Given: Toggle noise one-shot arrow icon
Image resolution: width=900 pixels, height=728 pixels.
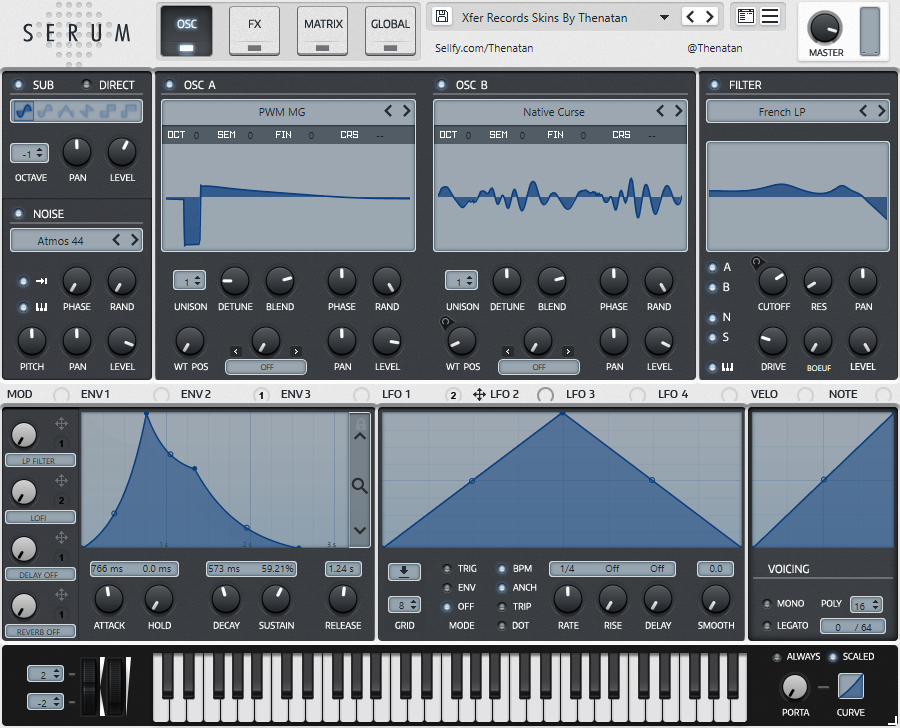Looking at the screenshot, I should pyautogui.click(x=41, y=281).
